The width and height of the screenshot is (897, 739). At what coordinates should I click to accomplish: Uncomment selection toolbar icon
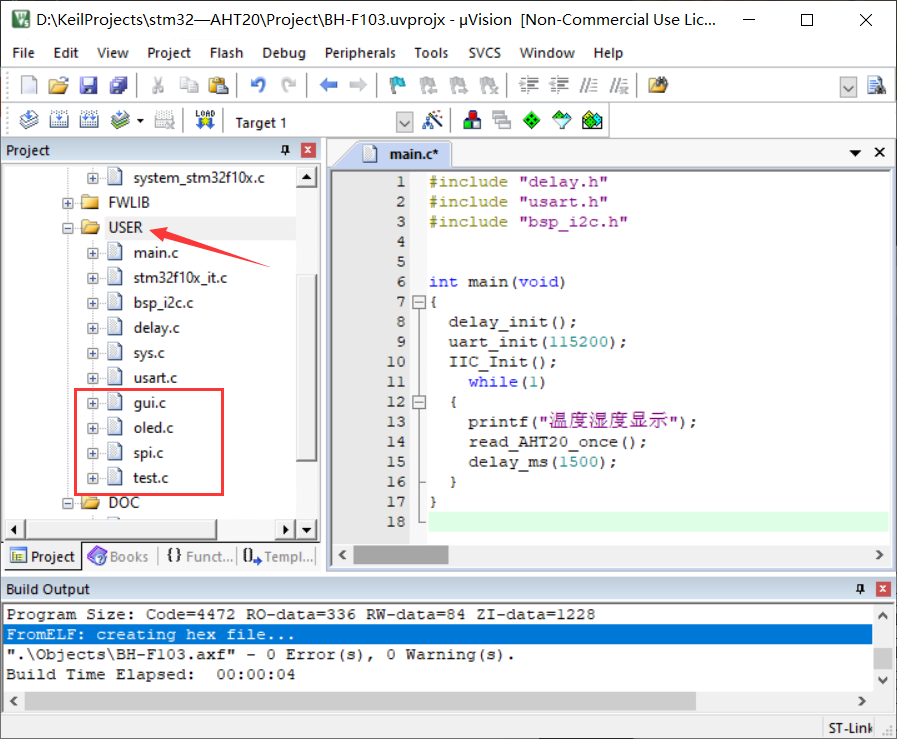point(618,85)
